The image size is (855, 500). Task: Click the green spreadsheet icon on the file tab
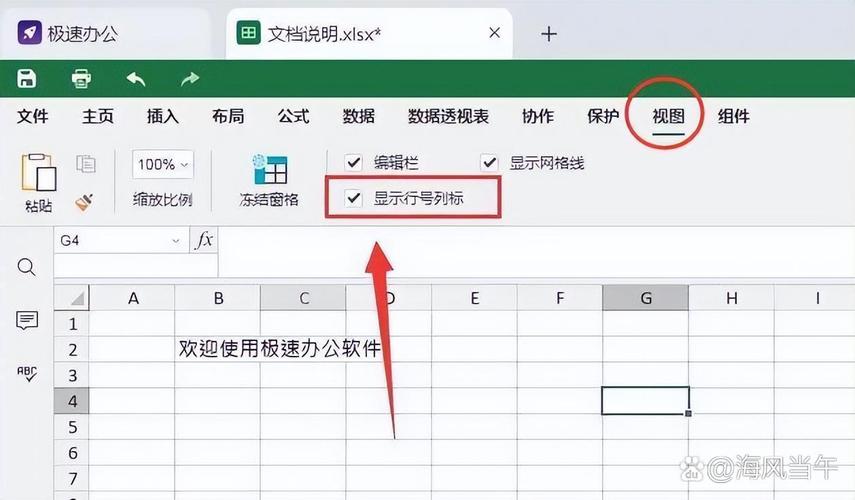click(248, 33)
